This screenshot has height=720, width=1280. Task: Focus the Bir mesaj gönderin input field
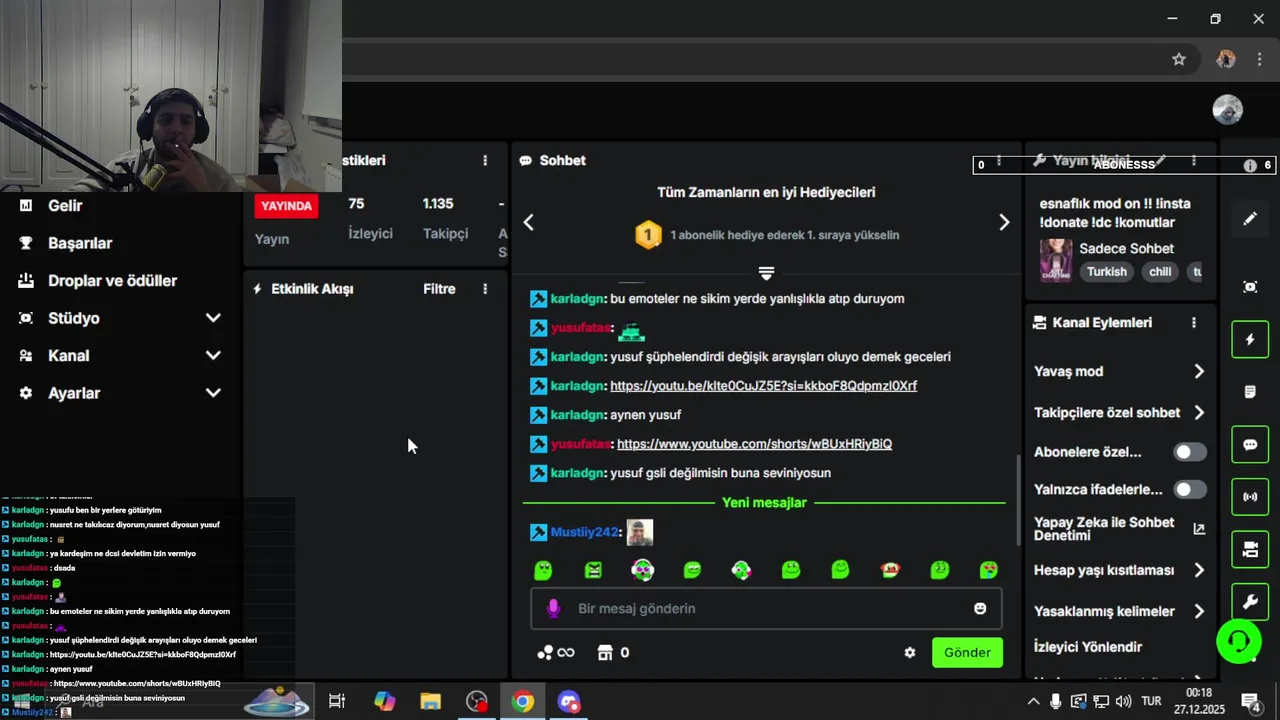766,608
